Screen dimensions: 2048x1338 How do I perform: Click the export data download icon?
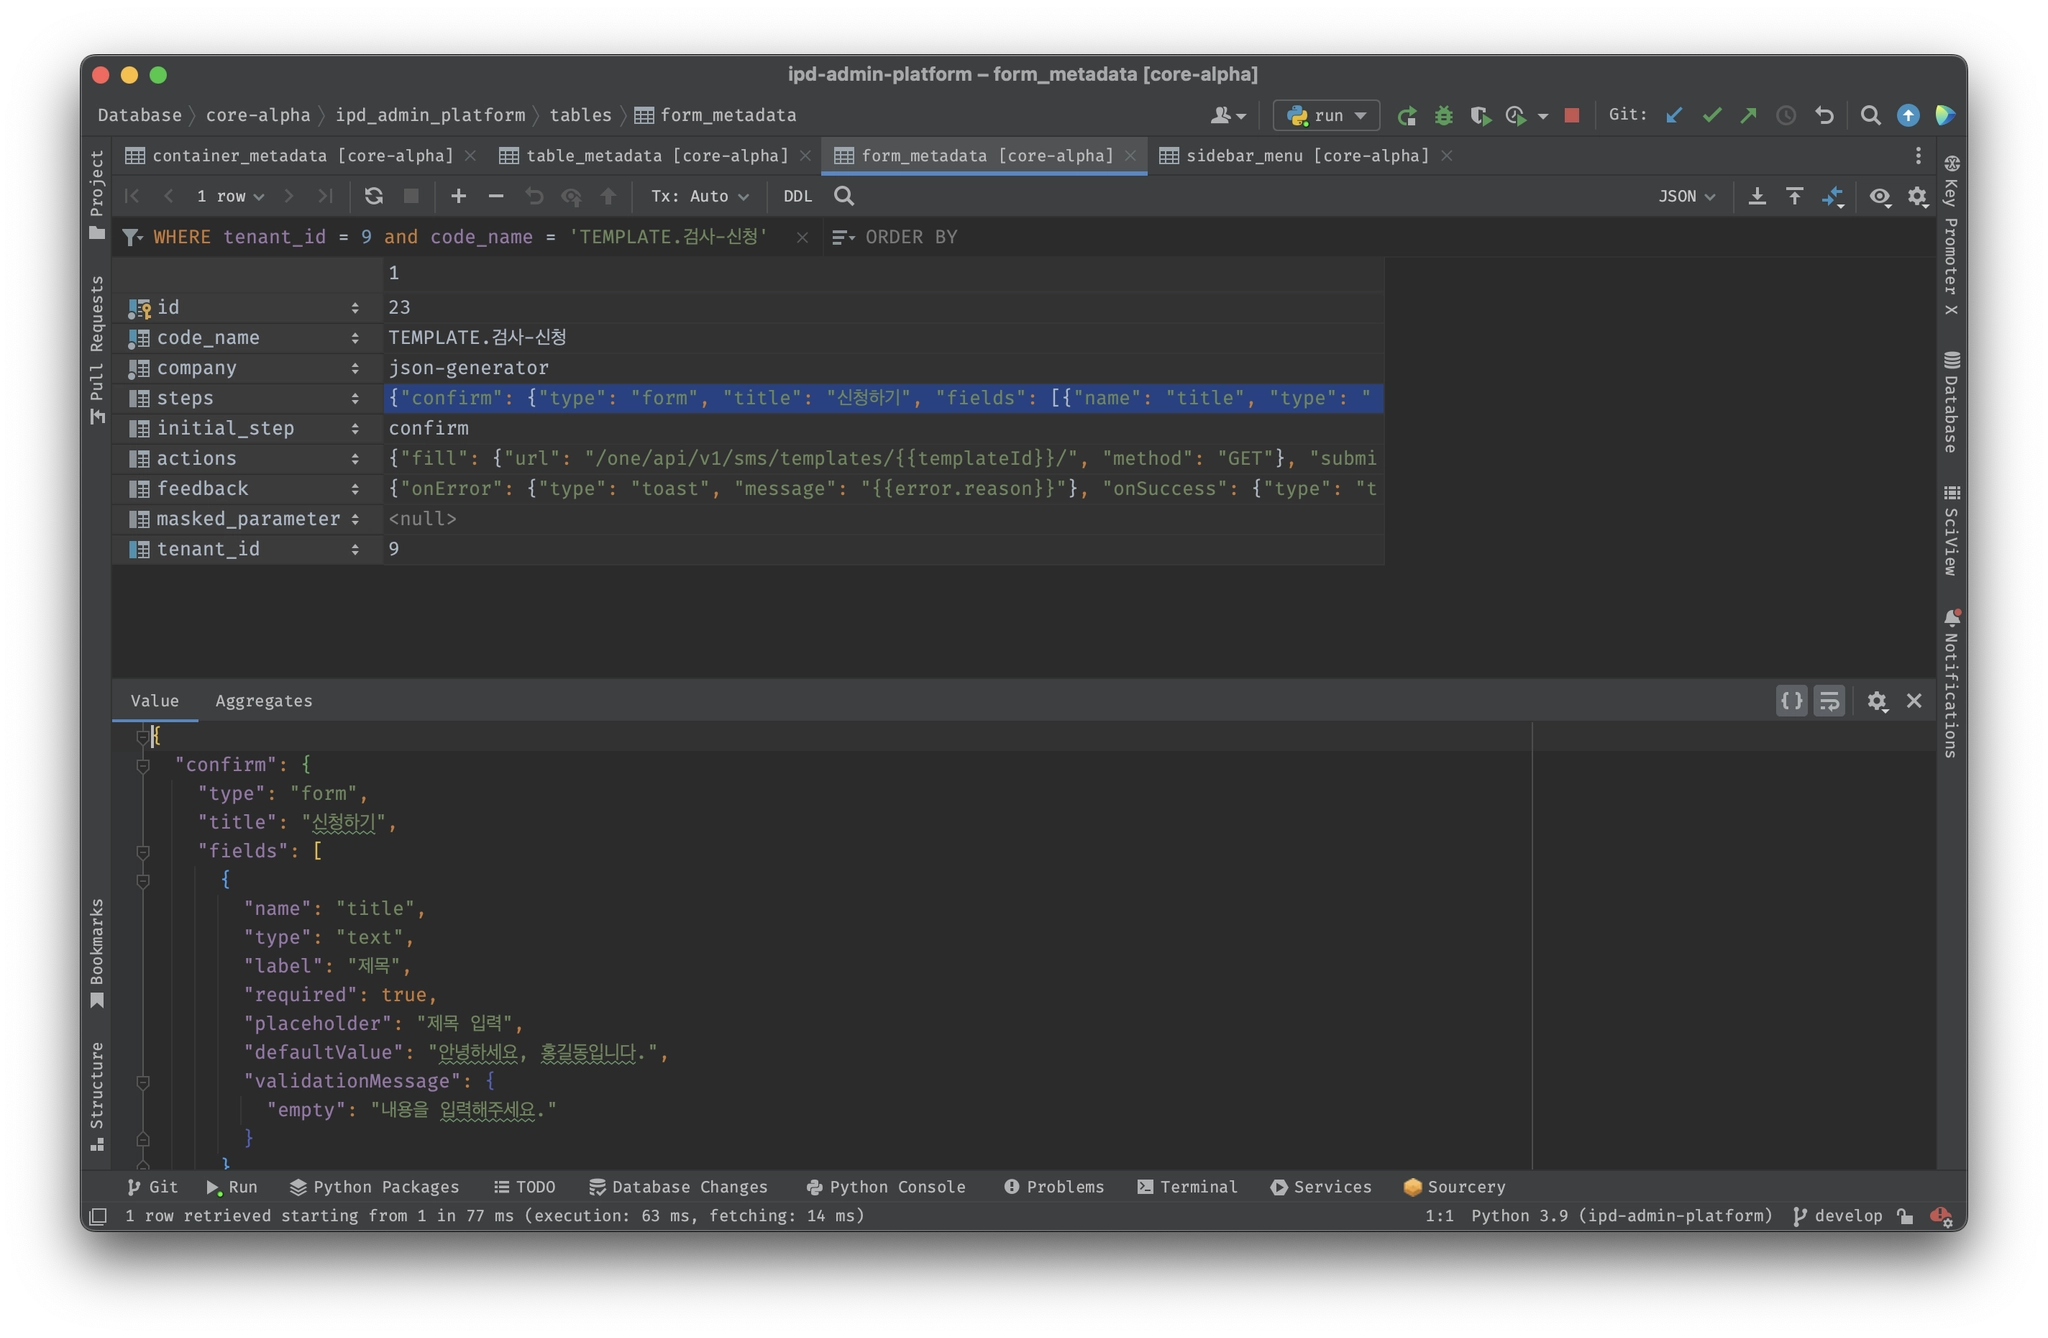click(x=1757, y=196)
